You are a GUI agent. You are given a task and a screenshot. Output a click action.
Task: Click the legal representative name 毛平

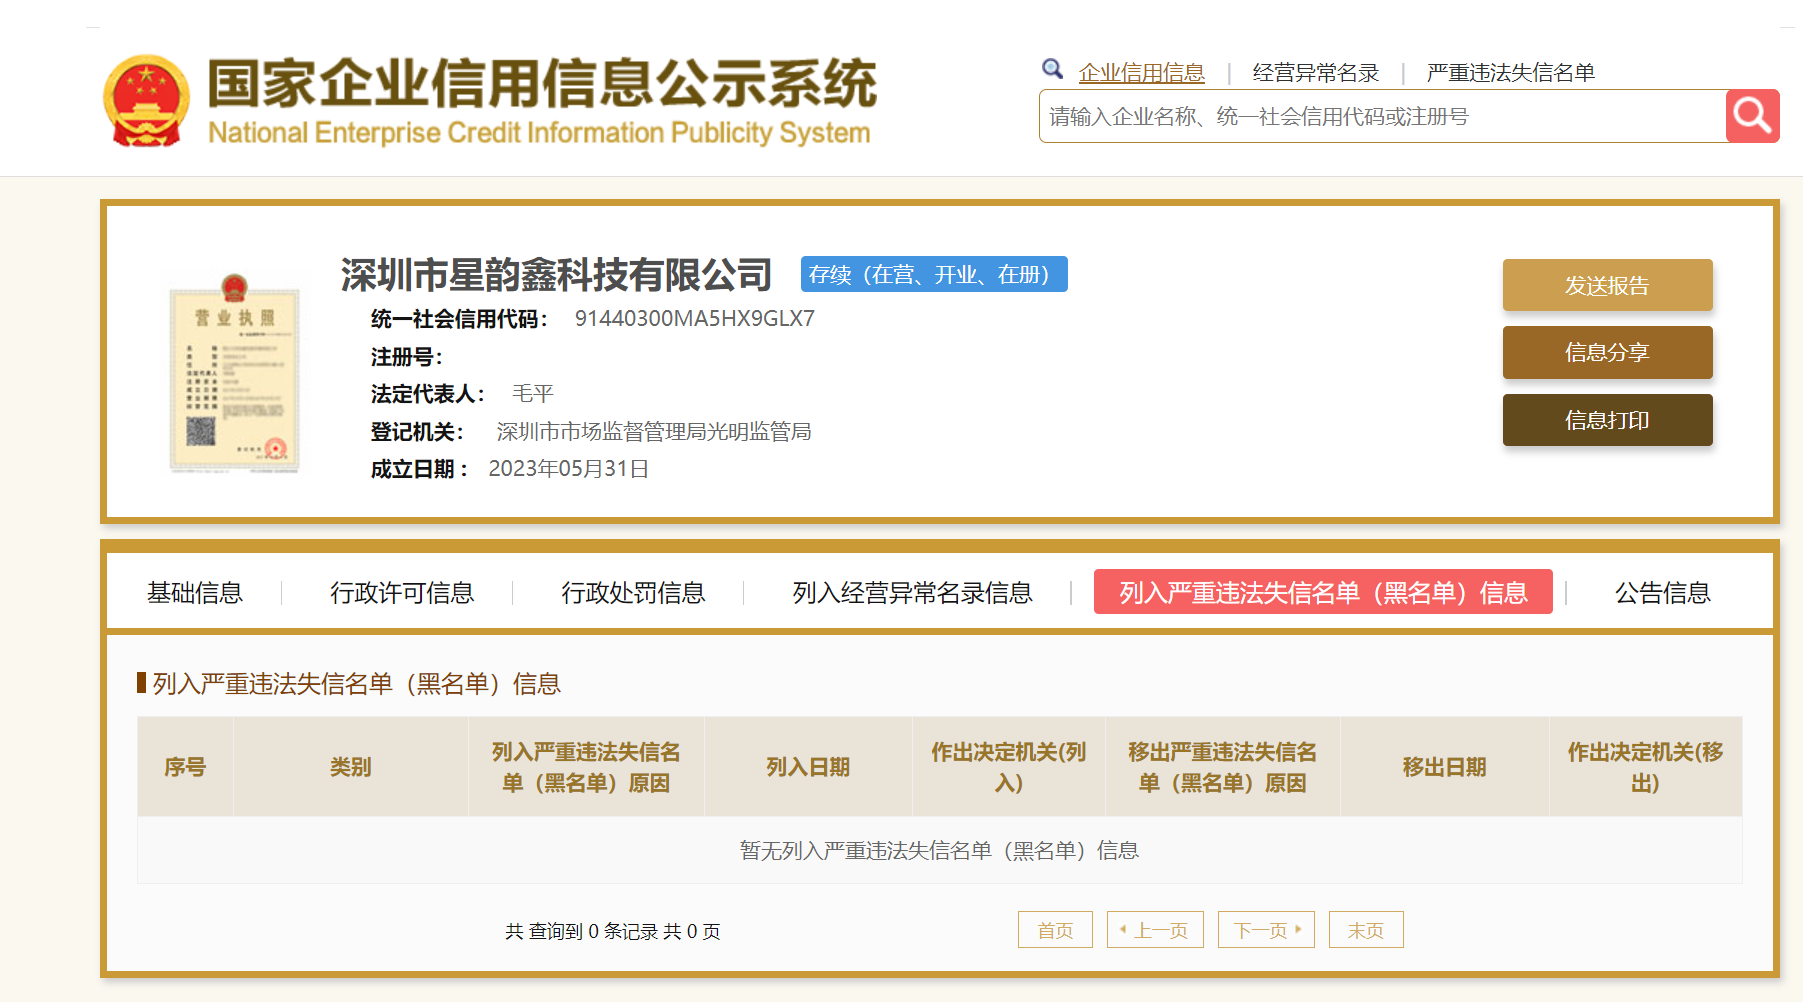[x=532, y=394]
